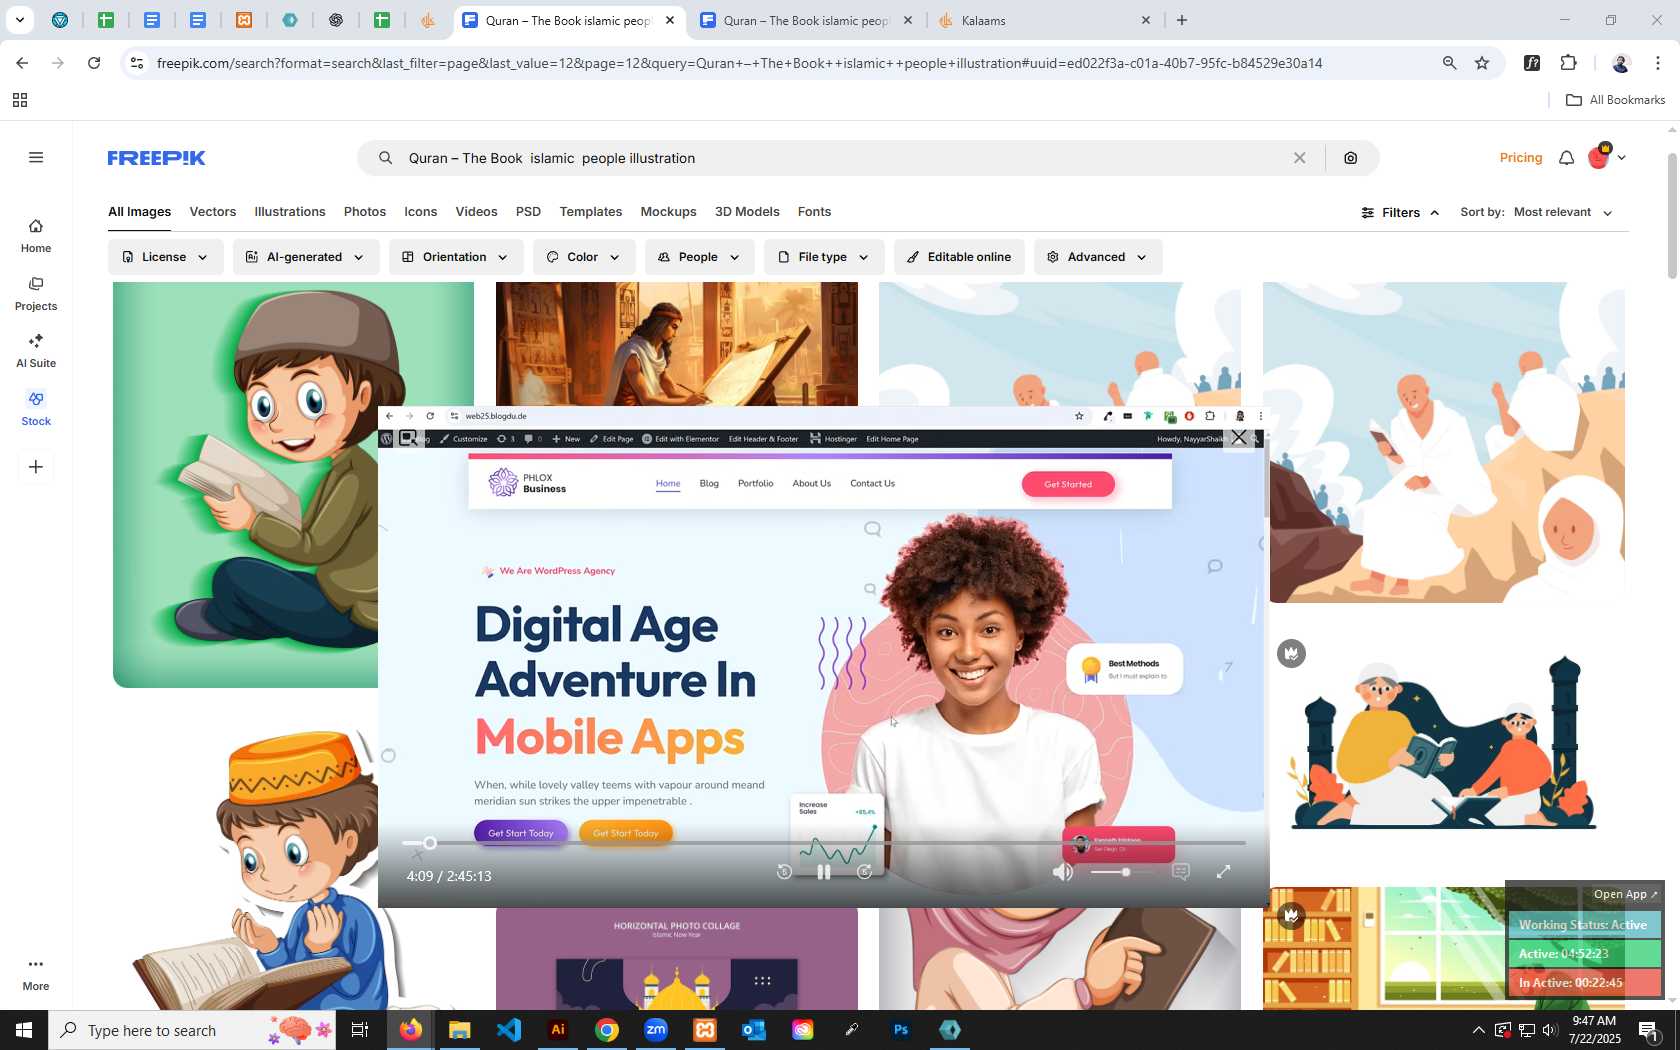Open boy reading book illustration thumbnail
The width and height of the screenshot is (1680, 1050).
245,485
